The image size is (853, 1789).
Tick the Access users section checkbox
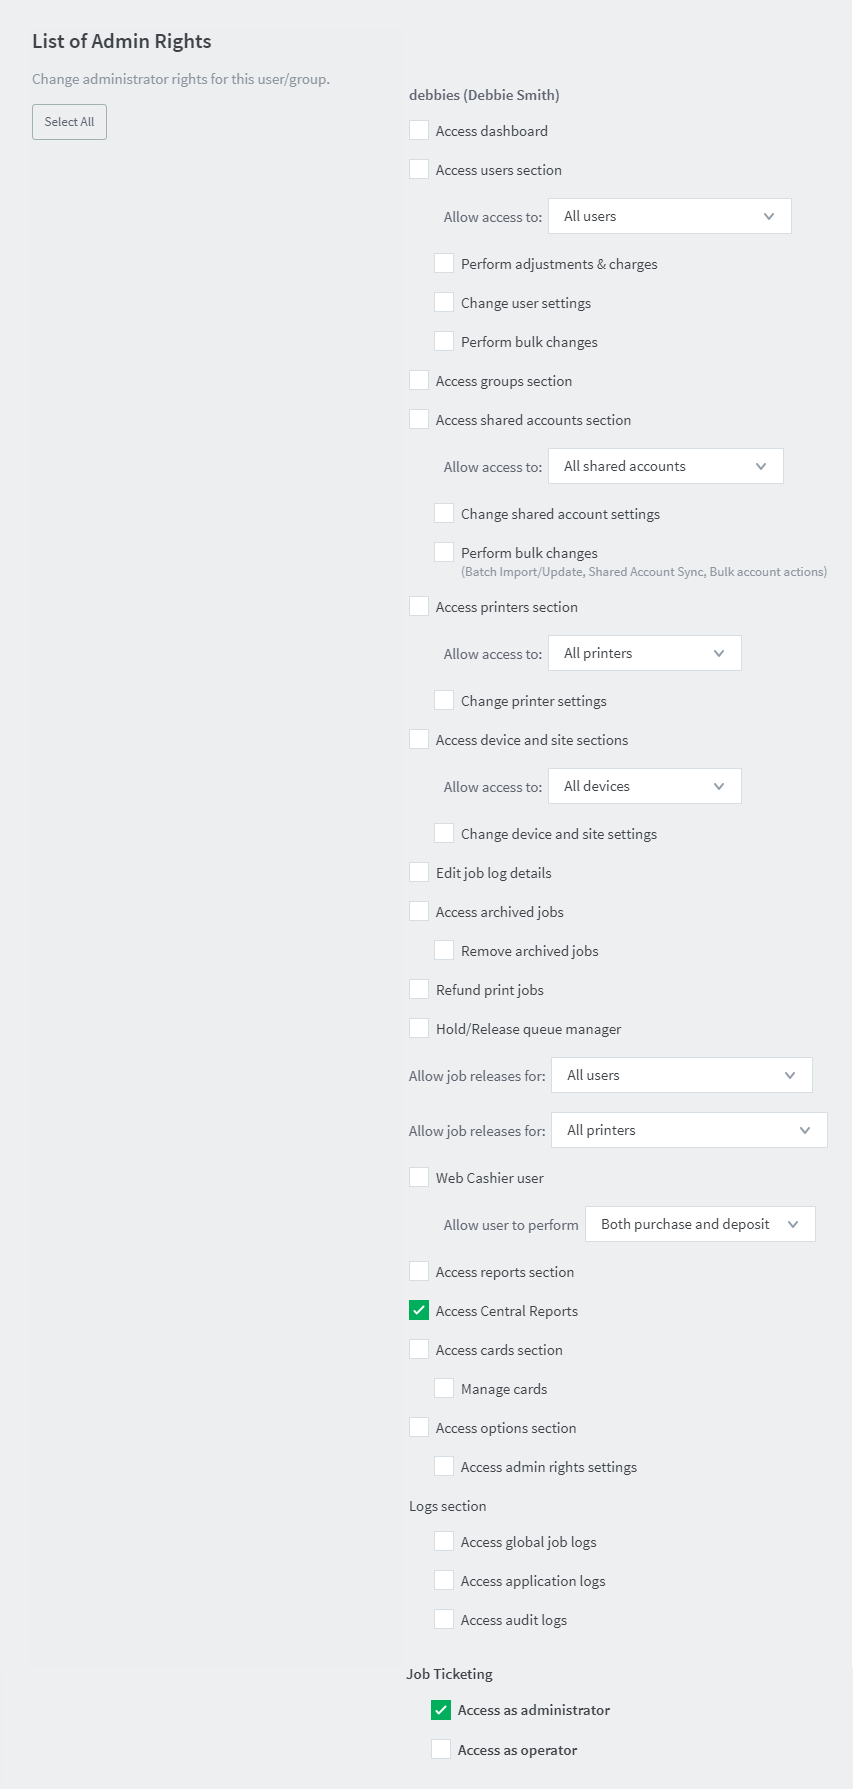(x=419, y=169)
